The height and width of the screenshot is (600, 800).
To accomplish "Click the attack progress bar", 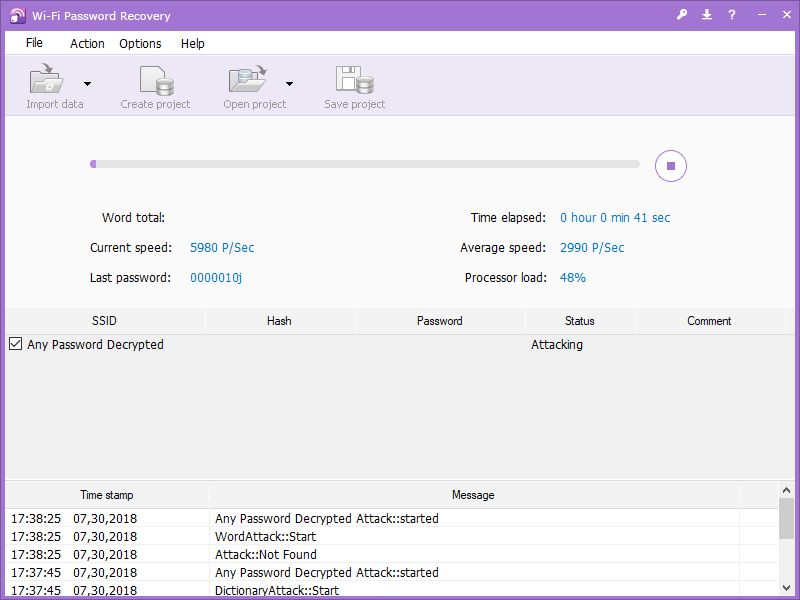I will click(365, 163).
